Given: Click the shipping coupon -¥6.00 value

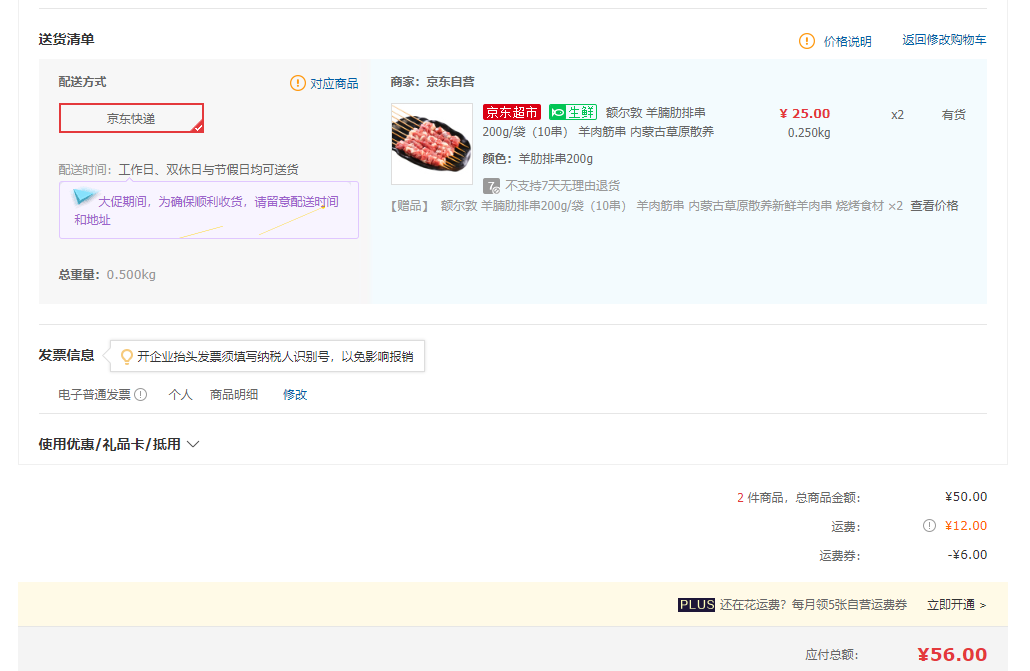Looking at the screenshot, I should [967, 555].
